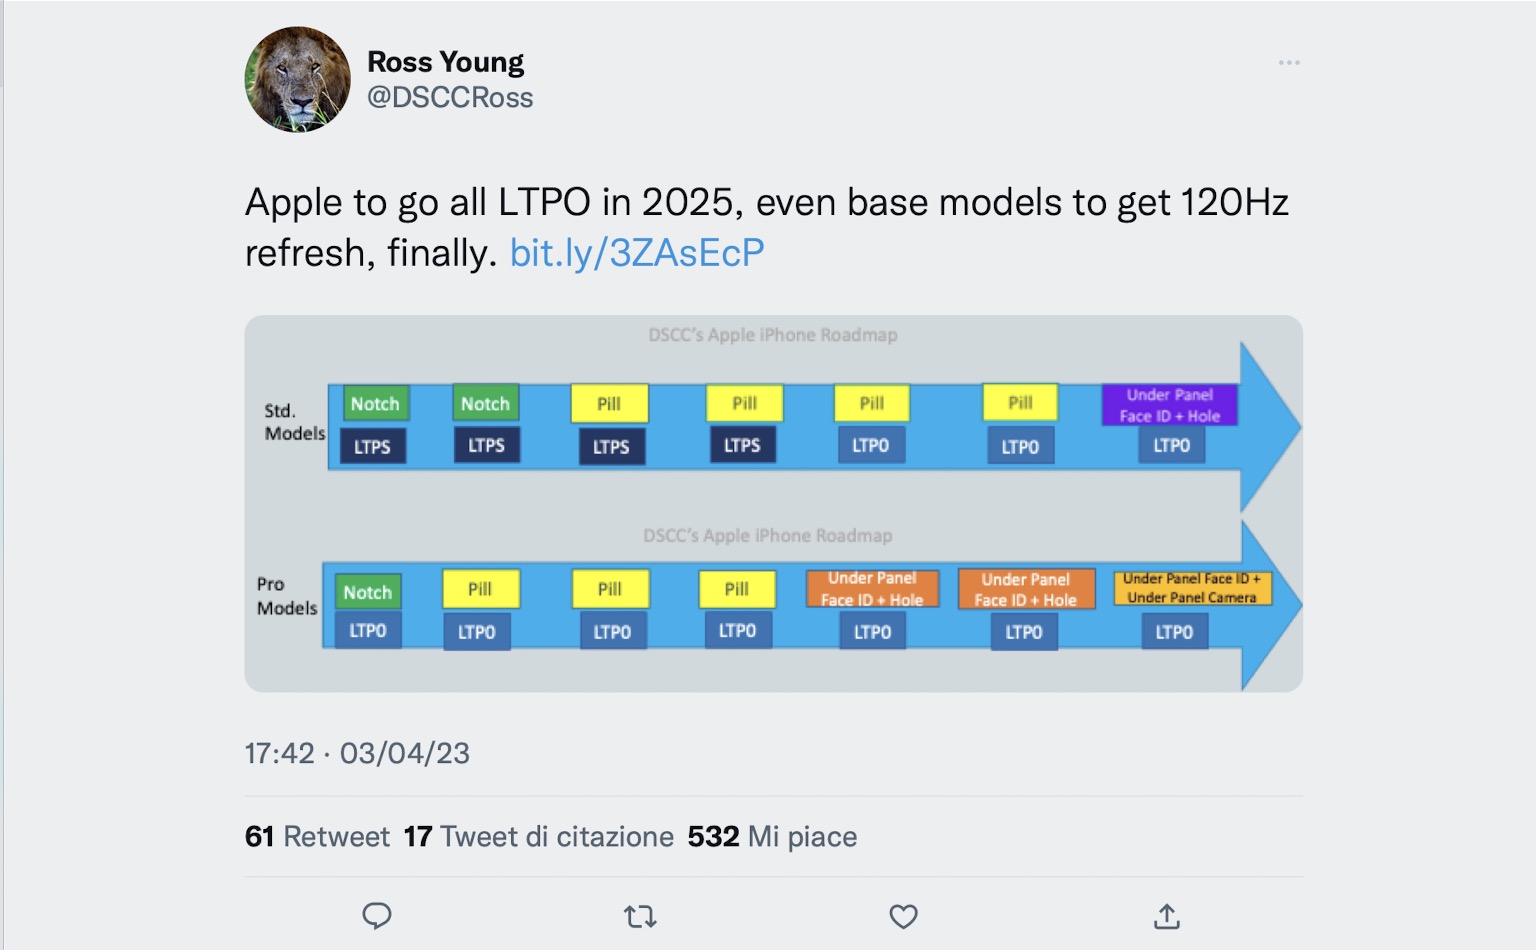Click the reply speech bubble icon
This screenshot has height=950, width=1536.
(377, 915)
